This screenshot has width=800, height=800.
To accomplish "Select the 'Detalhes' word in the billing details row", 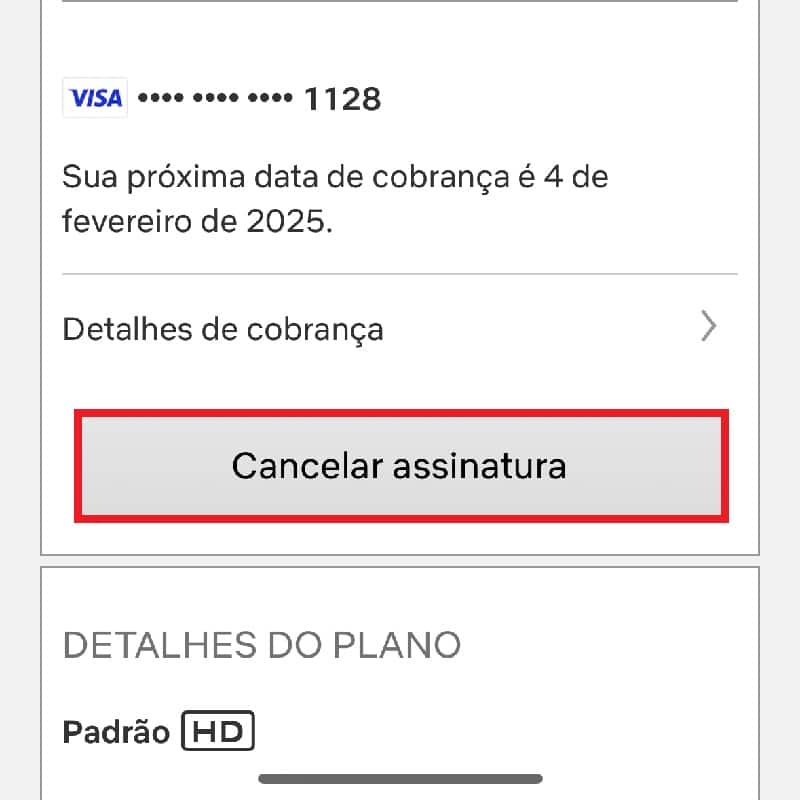I will click(128, 329).
